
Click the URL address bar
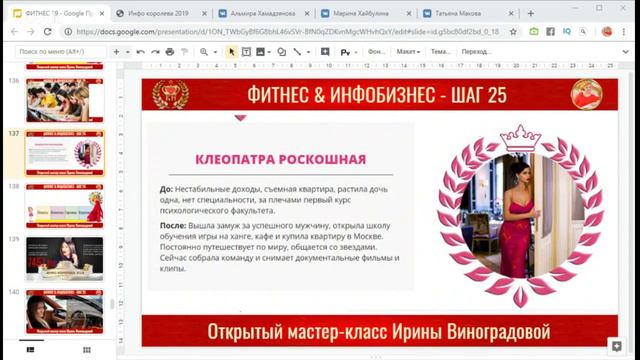pyautogui.click(x=288, y=31)
